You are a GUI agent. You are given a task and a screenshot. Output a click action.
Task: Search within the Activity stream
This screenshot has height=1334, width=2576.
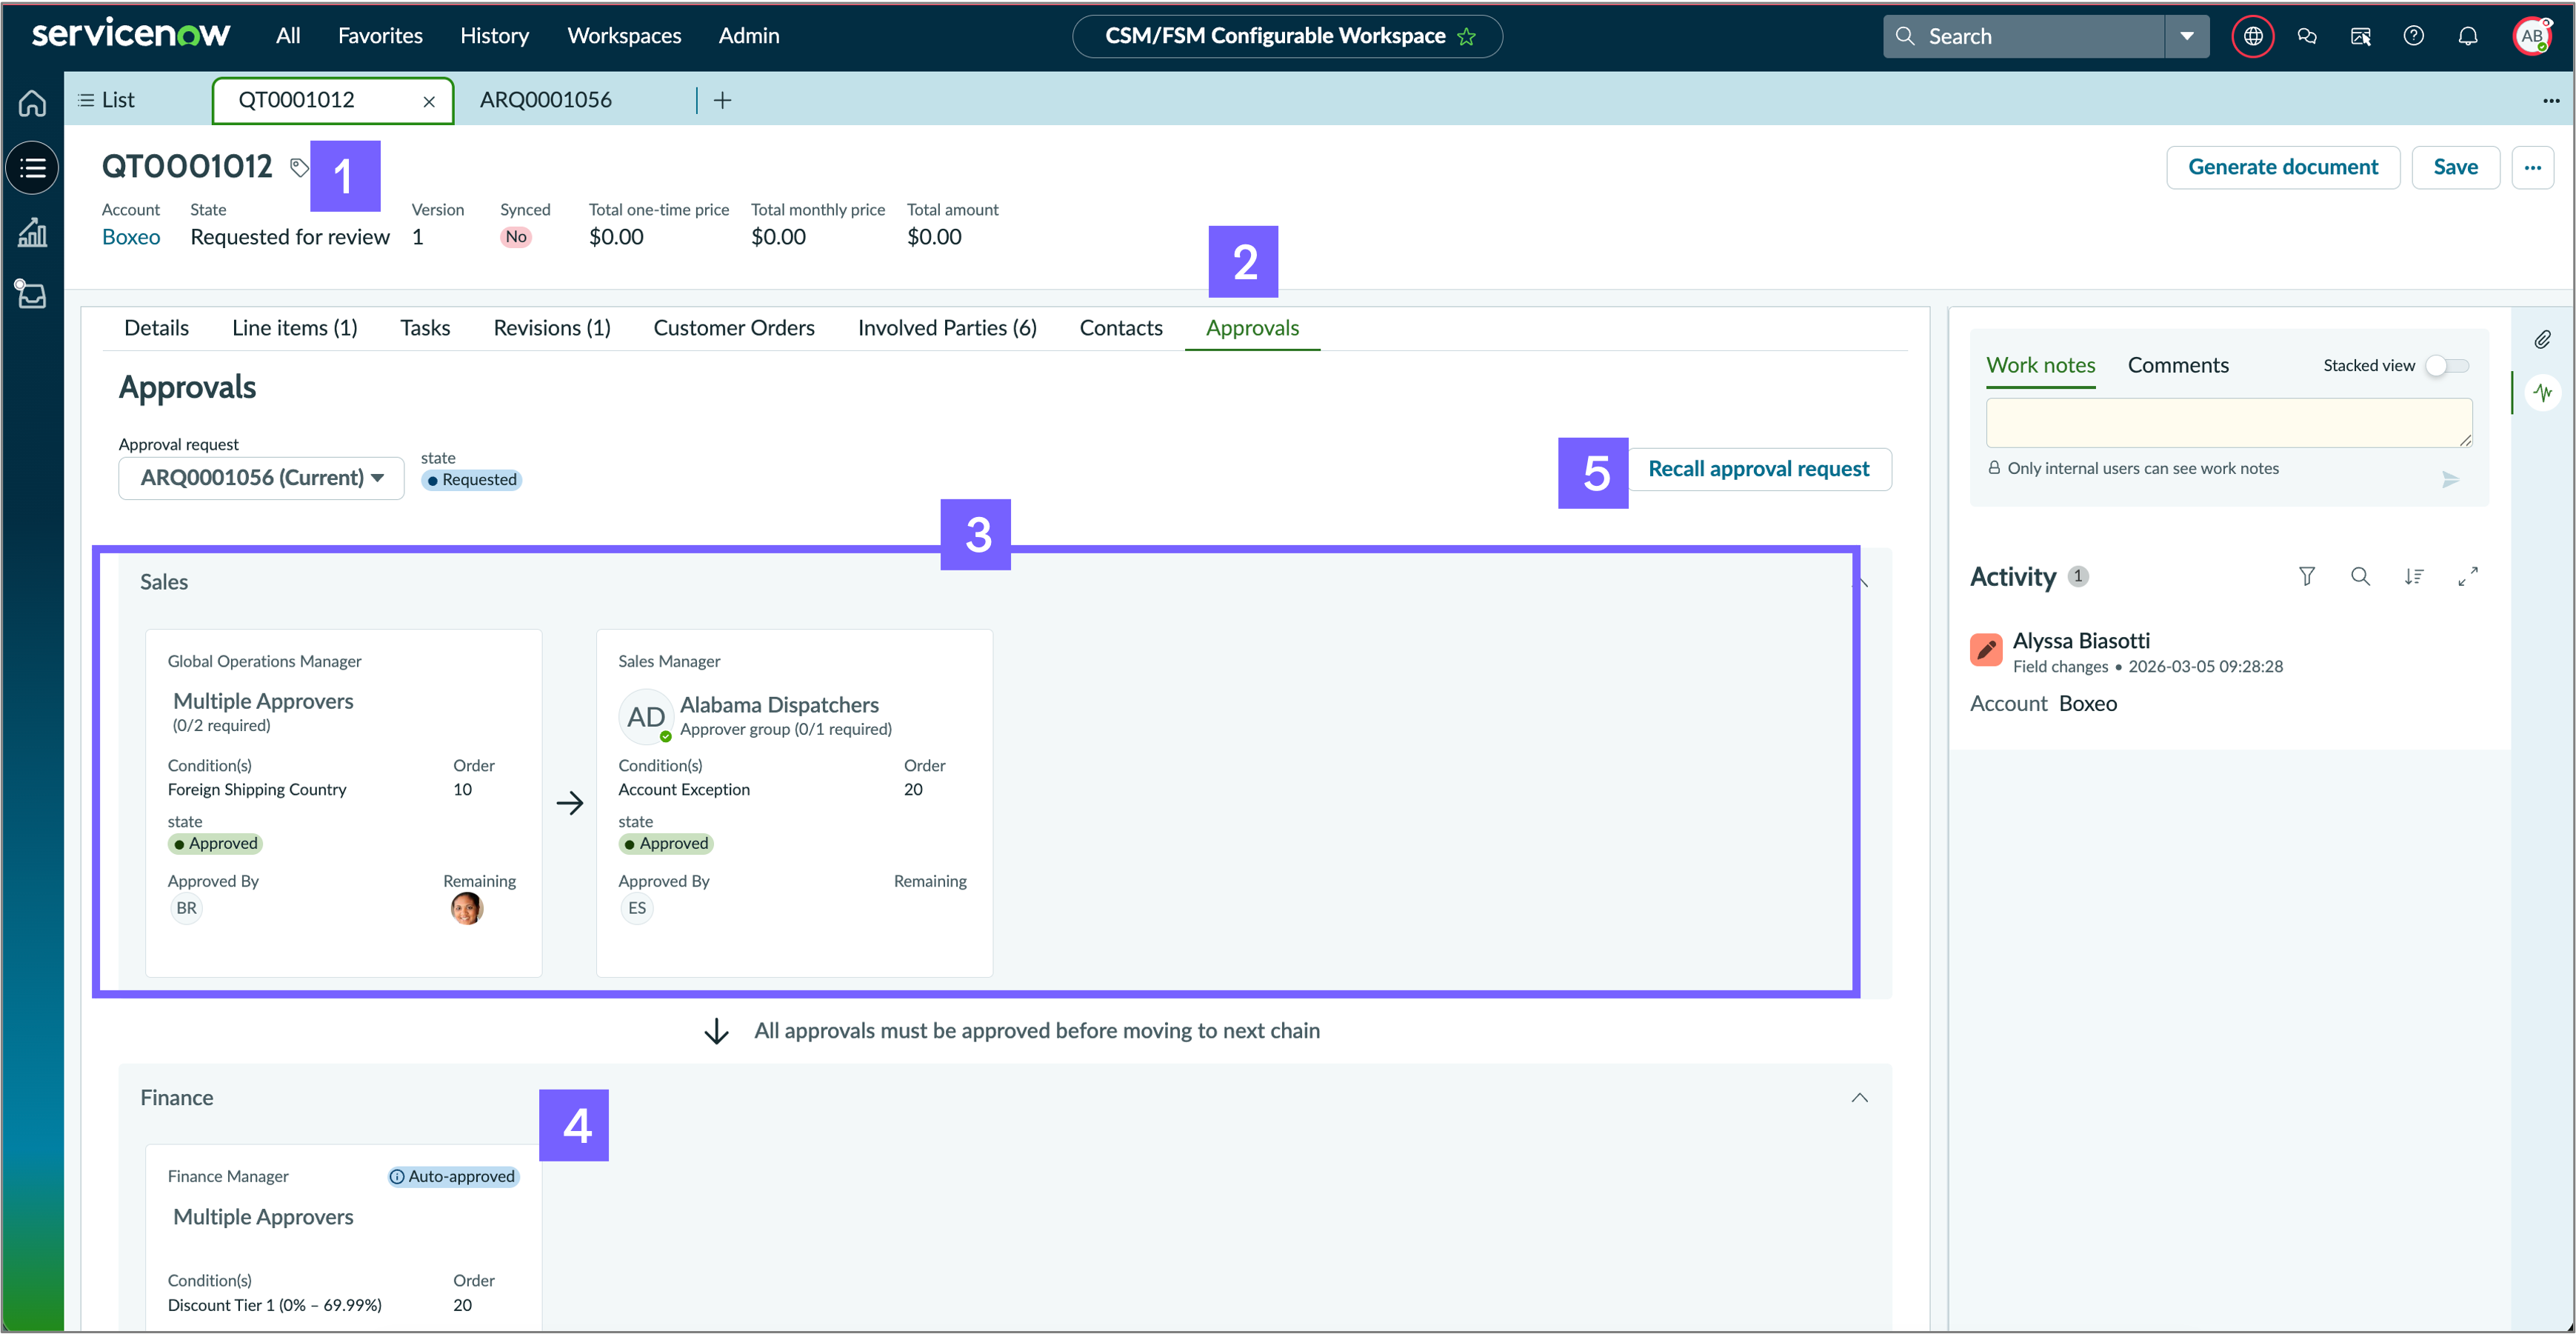tap(2360, 577)
